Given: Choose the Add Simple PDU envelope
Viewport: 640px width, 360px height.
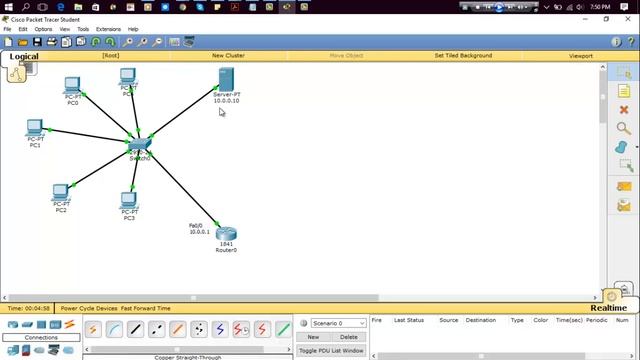Looking at the screenshot, I should pyautogui.click(x=624, y=187).
